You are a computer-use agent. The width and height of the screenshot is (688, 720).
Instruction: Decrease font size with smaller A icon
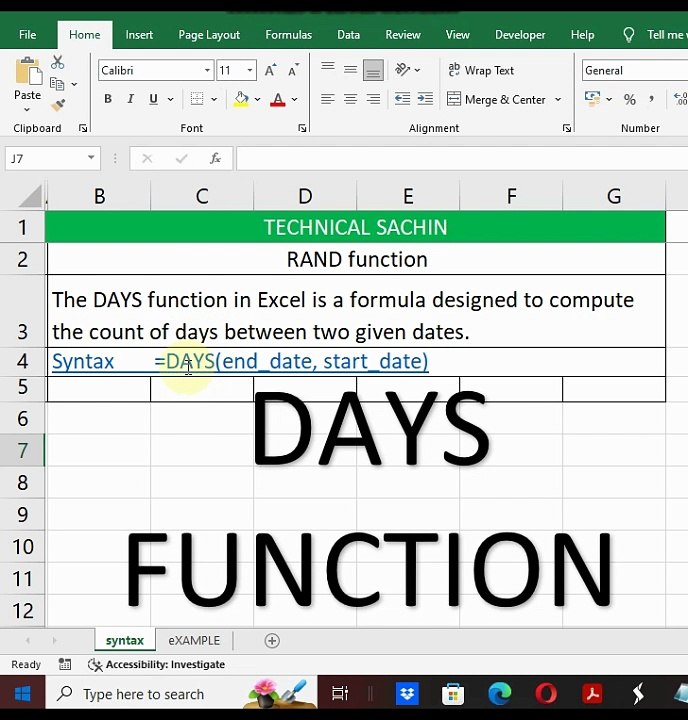[293, 70]
